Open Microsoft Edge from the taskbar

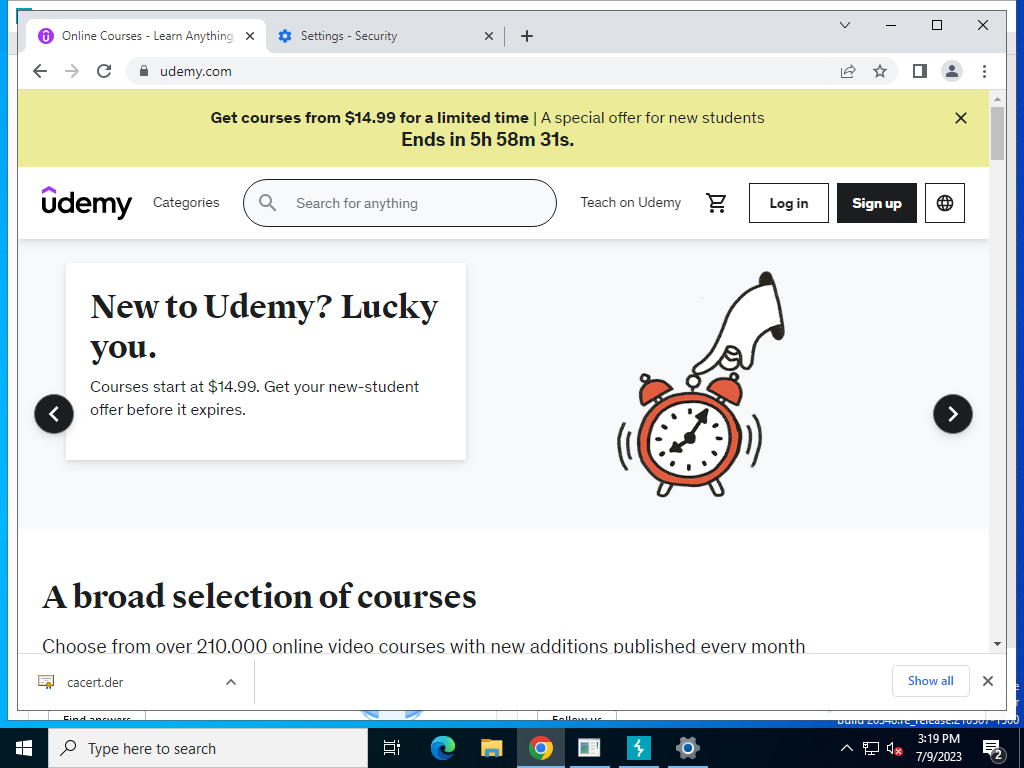(442, 748)
